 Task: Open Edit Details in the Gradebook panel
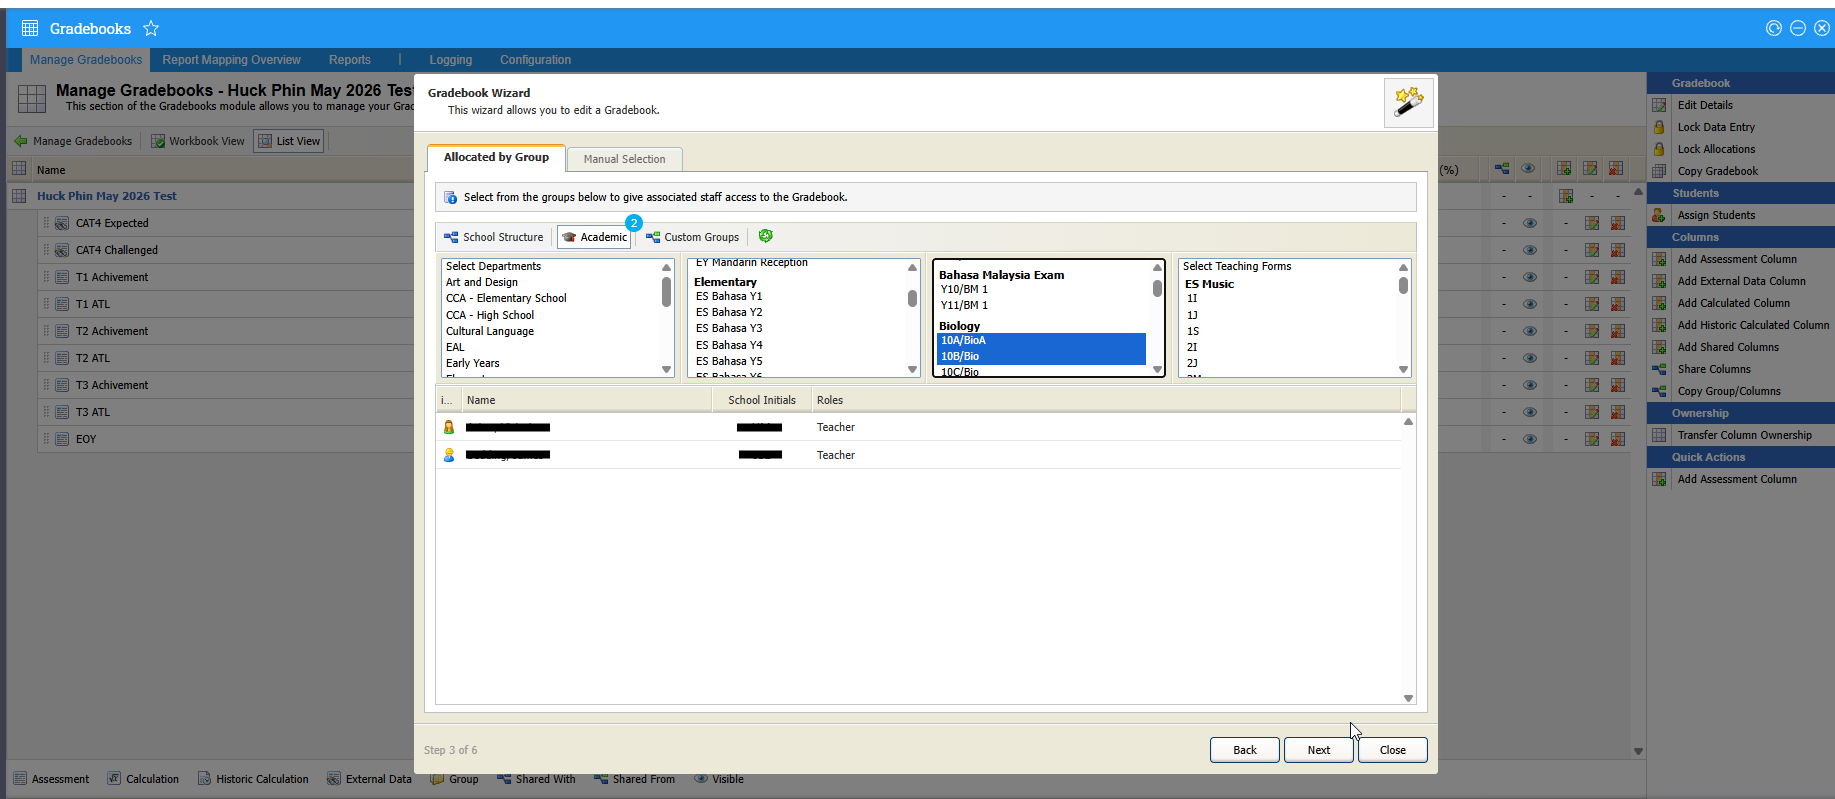pyautogui.click(x=1705, y=105)
